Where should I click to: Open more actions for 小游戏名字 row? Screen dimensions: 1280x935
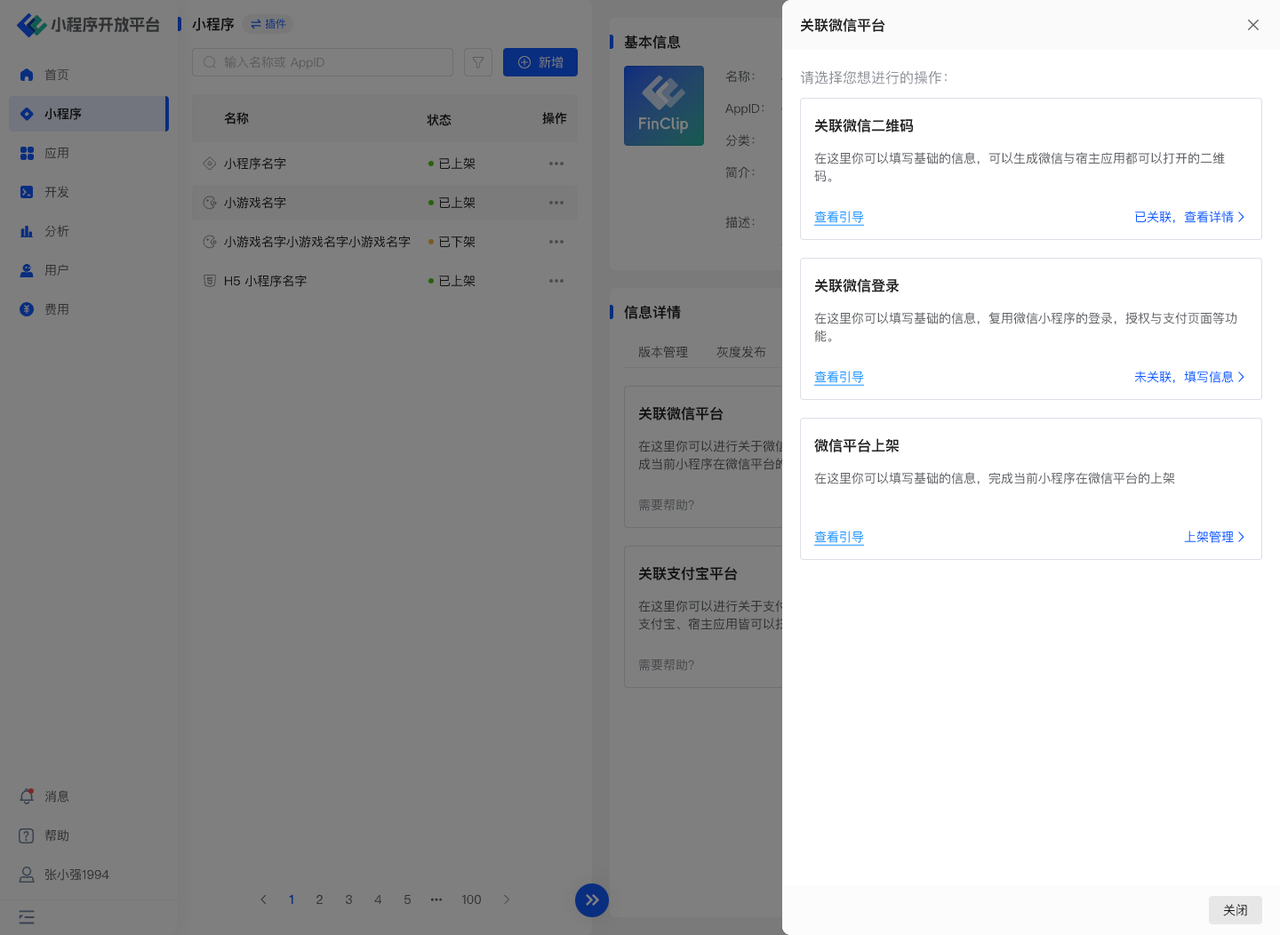click(x=556, y=202)
